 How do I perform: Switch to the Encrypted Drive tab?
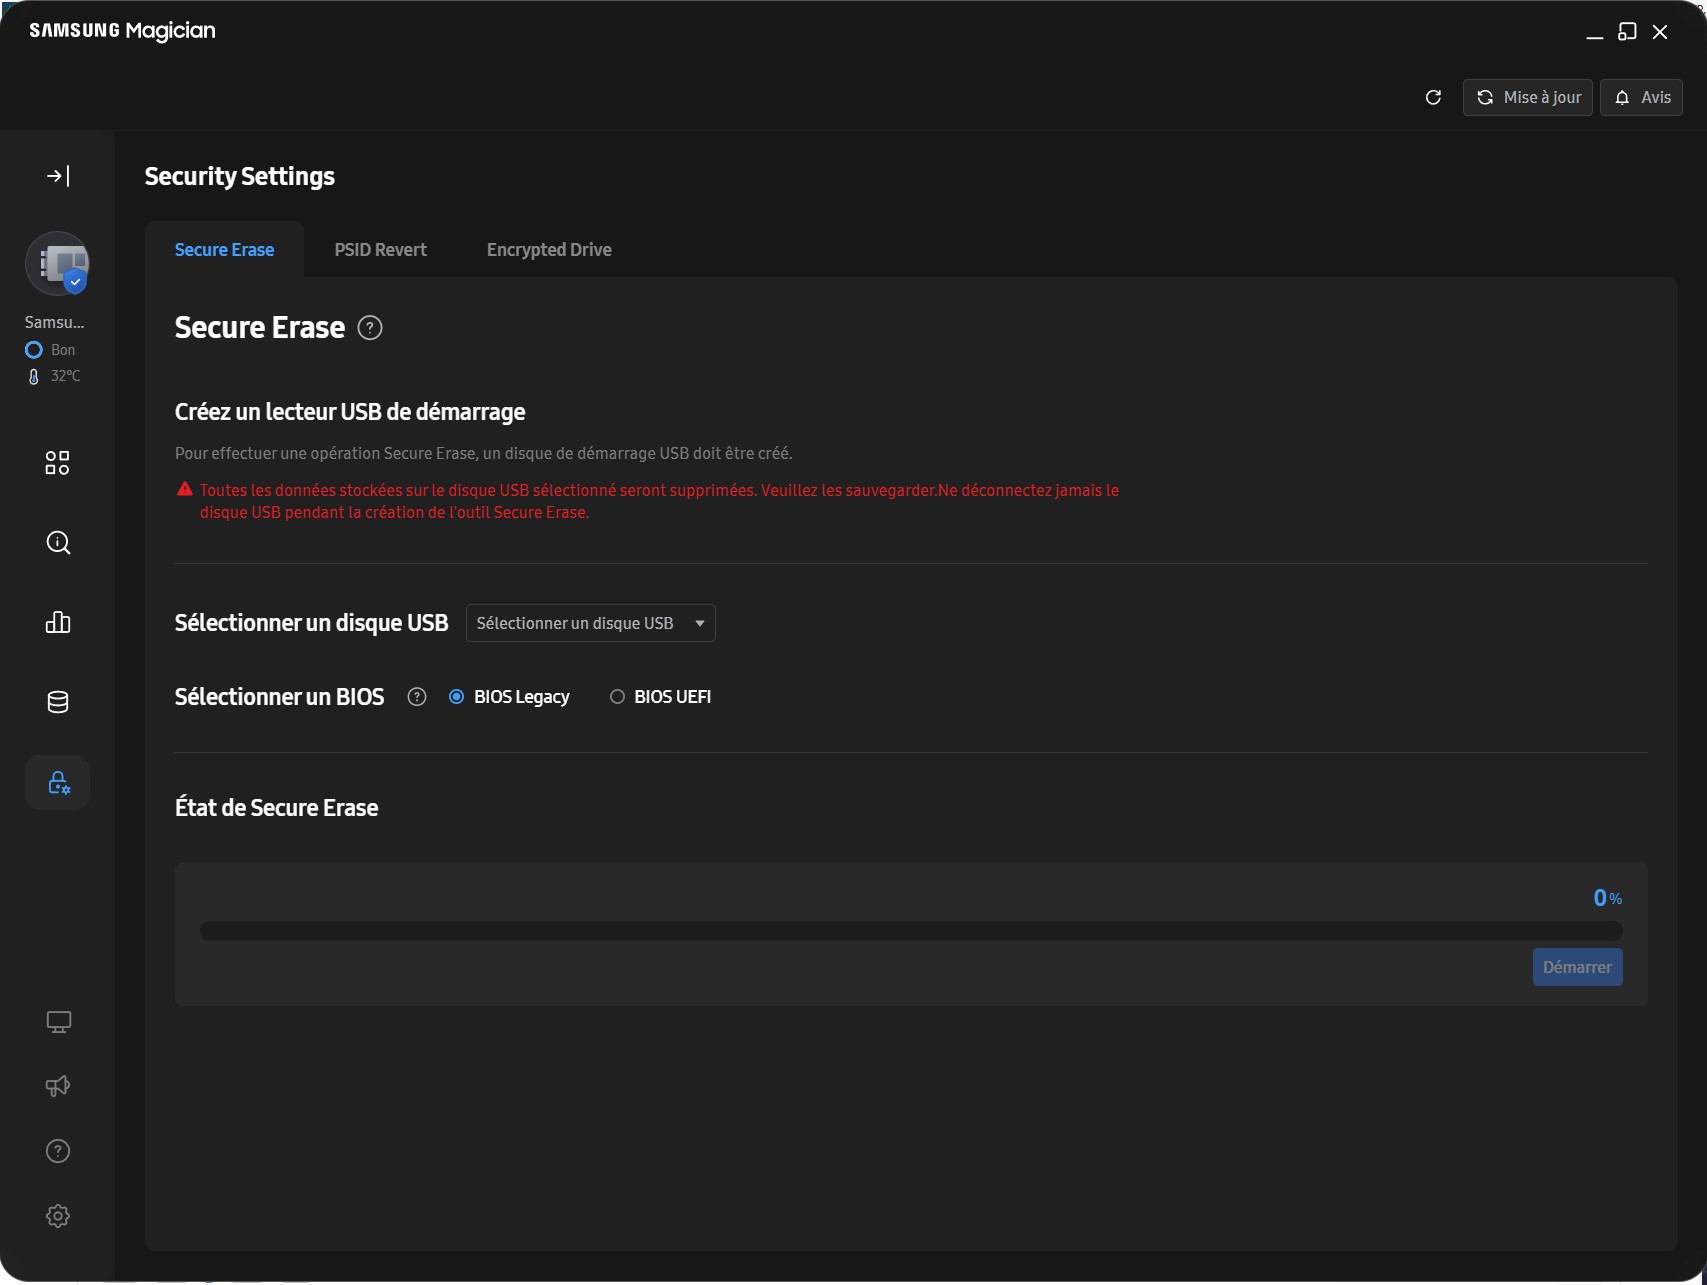[549, 250]
